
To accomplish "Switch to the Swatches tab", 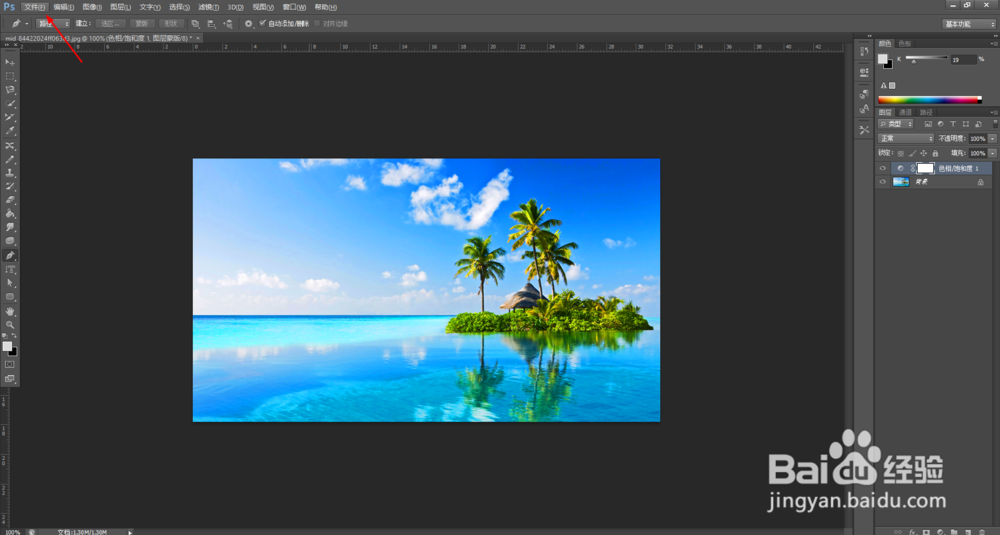I will point(905,43).
